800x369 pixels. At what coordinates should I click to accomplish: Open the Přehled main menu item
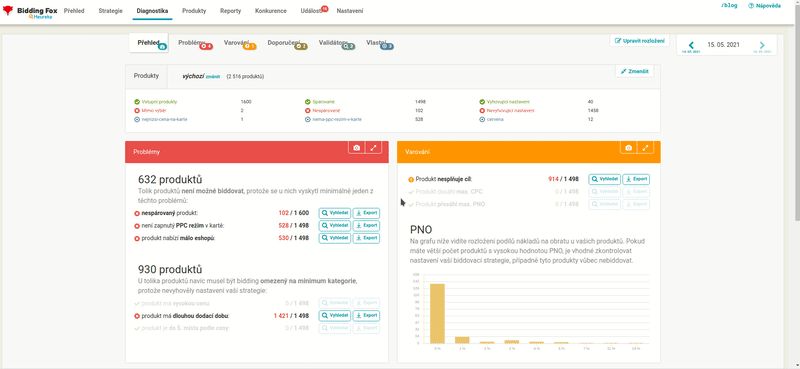[74, 11]
